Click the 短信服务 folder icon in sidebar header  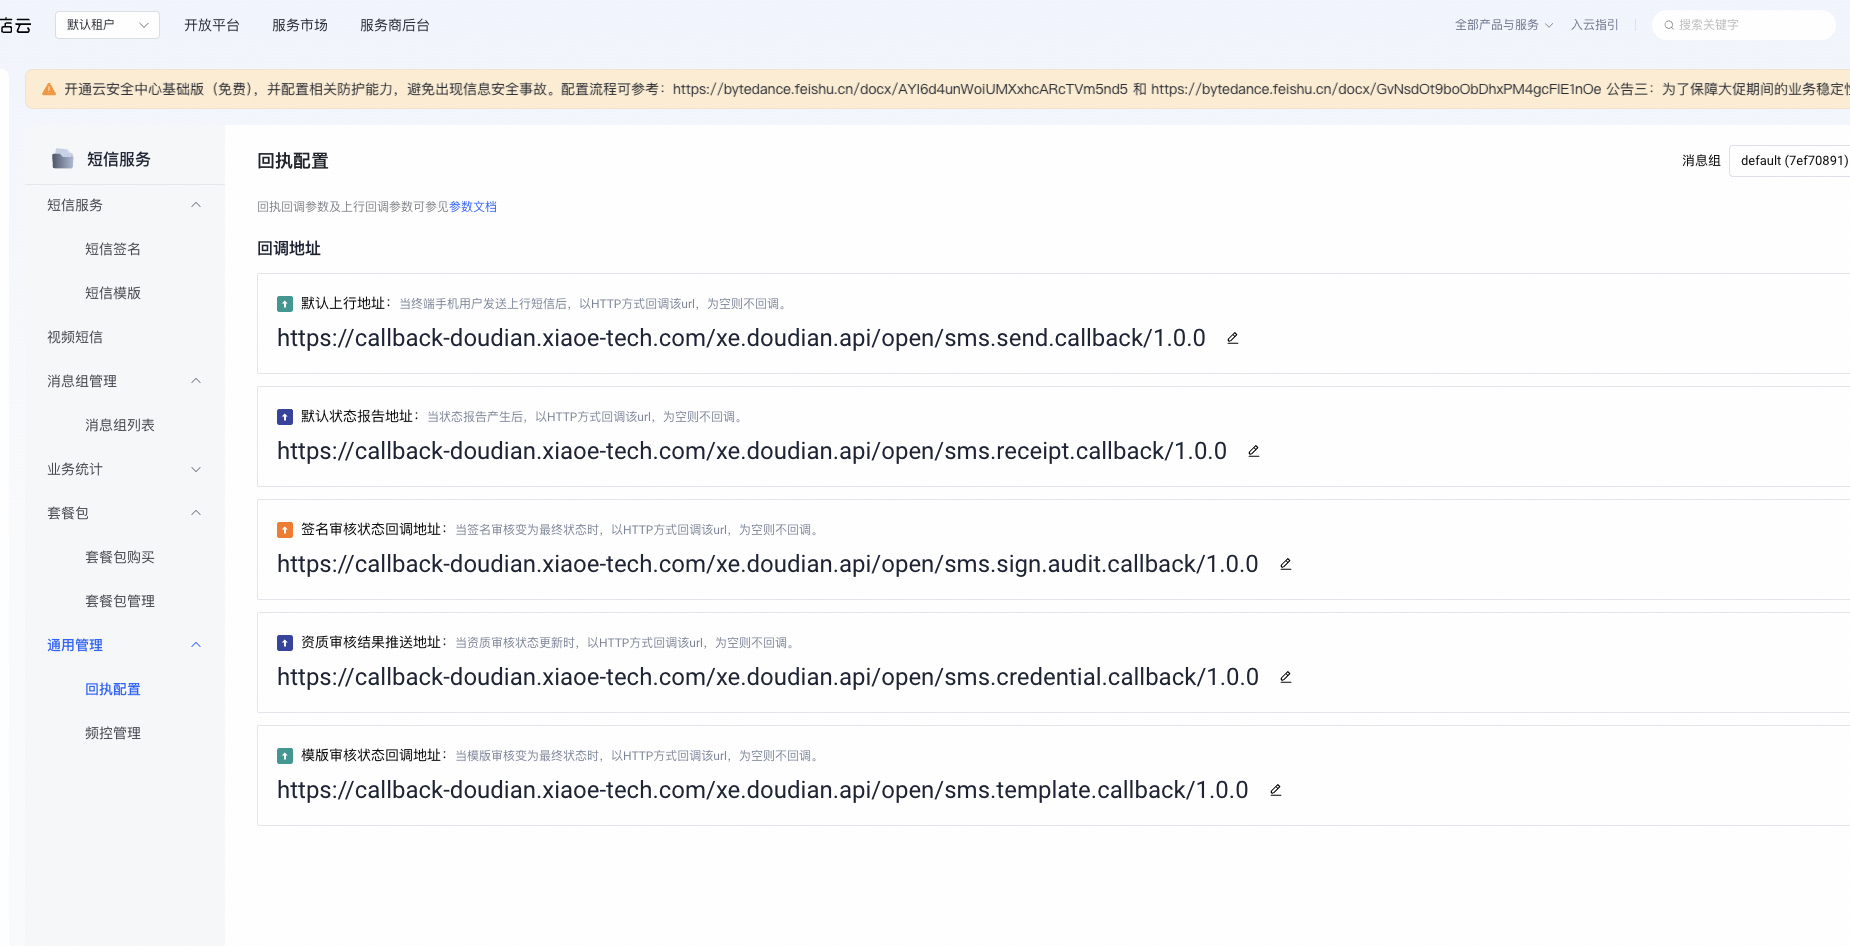click(63, 159)
